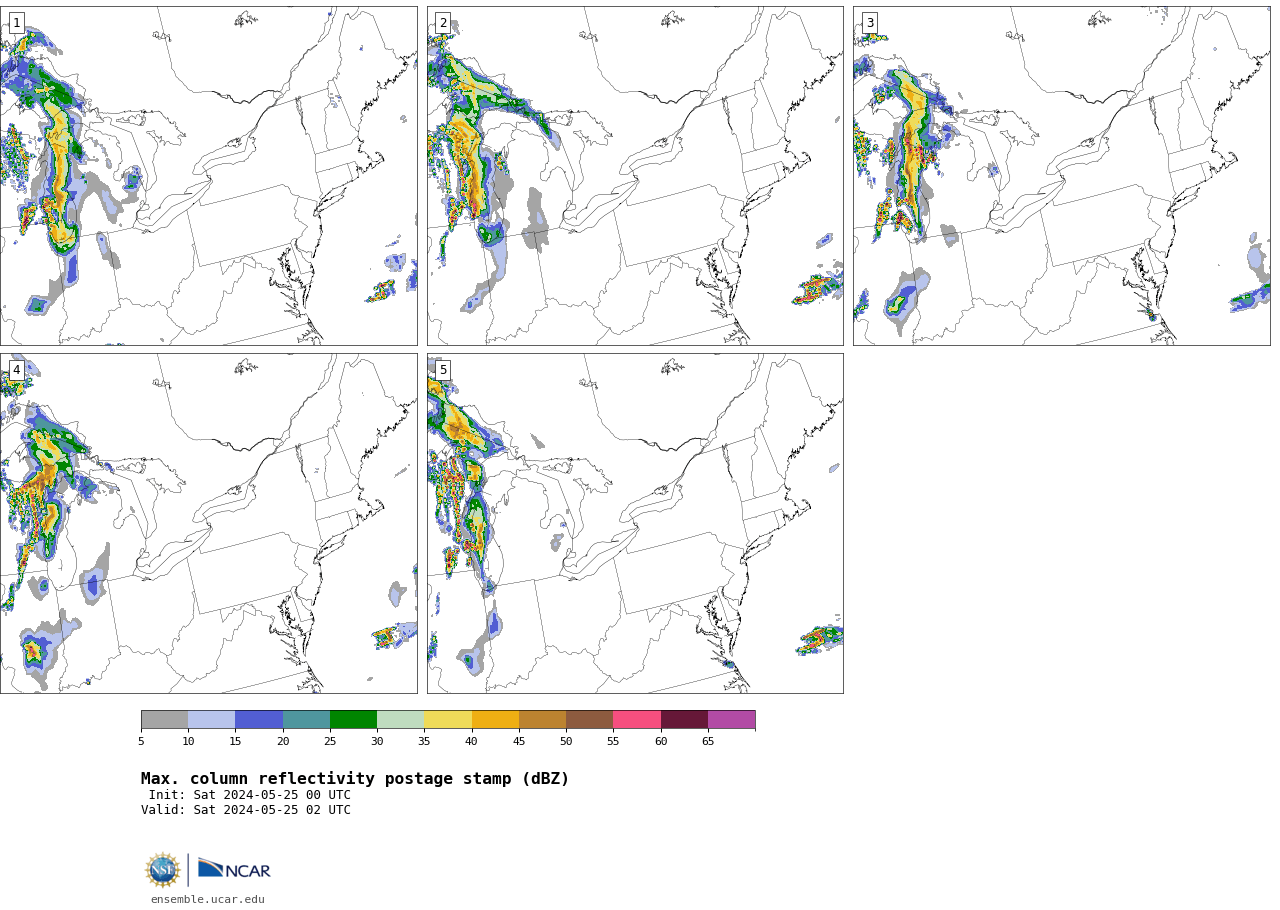Click the gray 5-10 dBZ color swatch

point(164,720)
